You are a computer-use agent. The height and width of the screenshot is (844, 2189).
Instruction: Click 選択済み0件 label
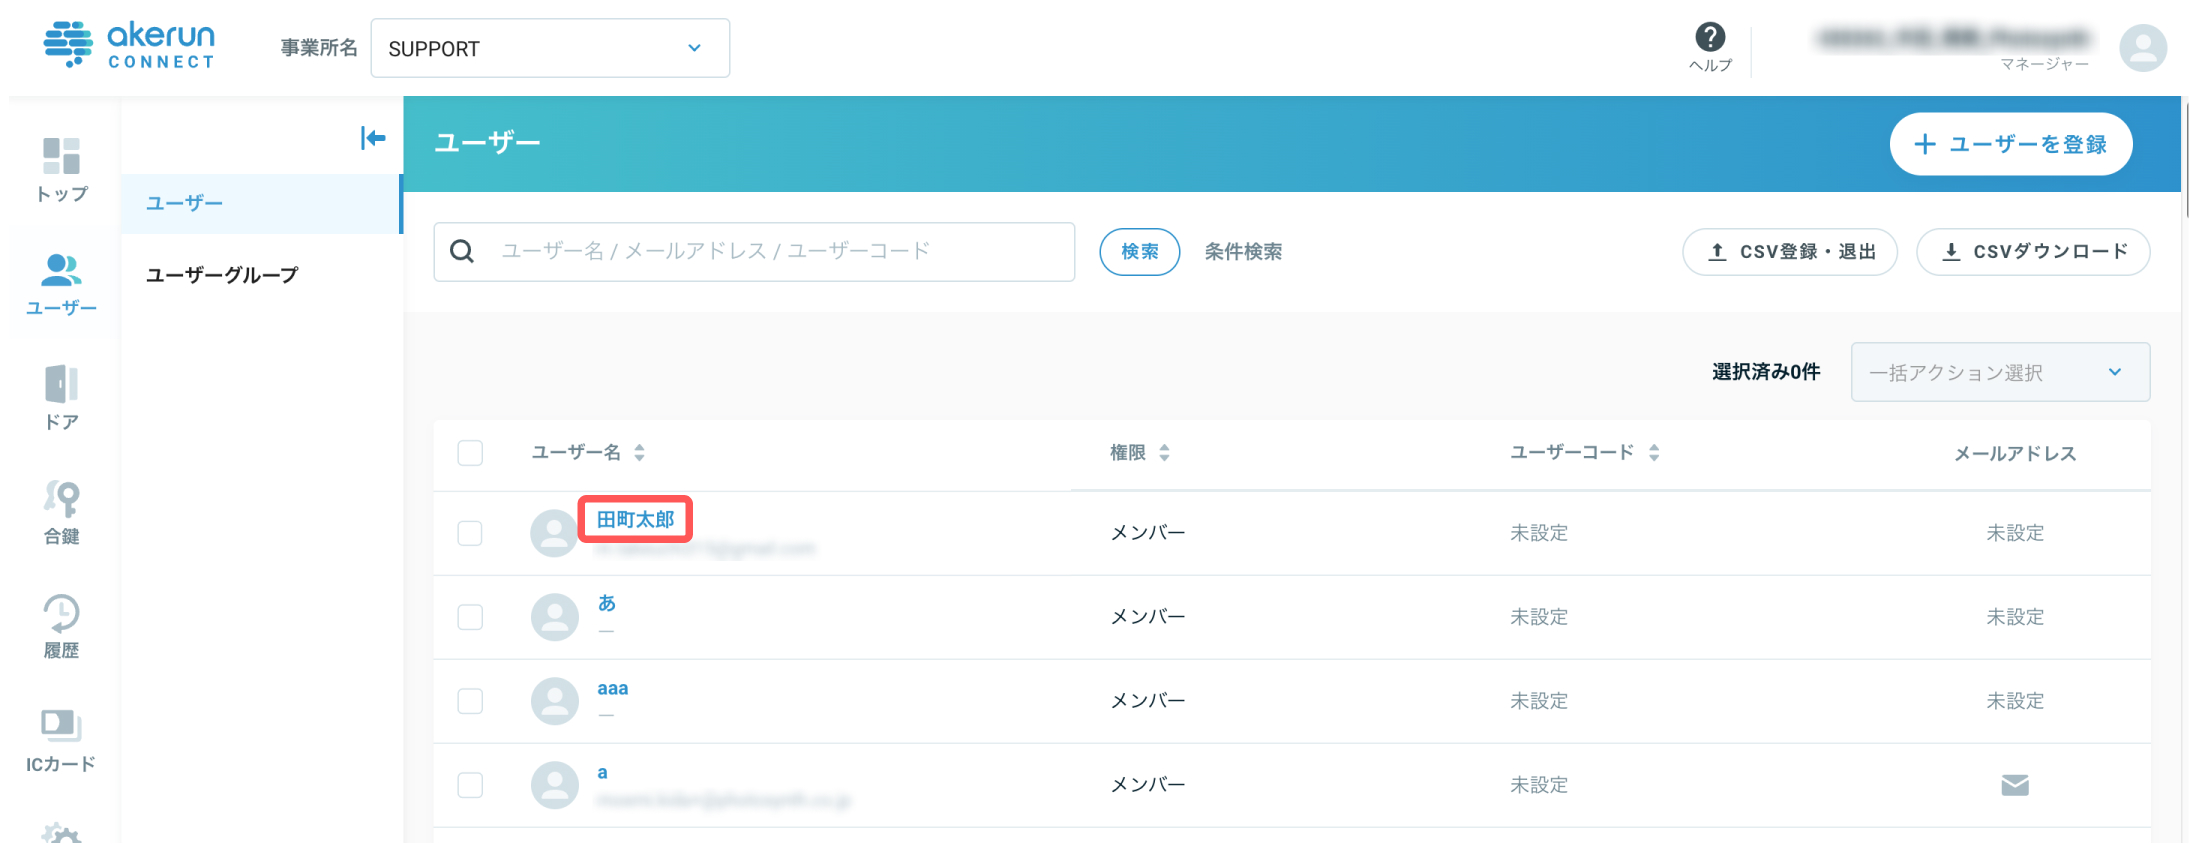coord(1765,372)
